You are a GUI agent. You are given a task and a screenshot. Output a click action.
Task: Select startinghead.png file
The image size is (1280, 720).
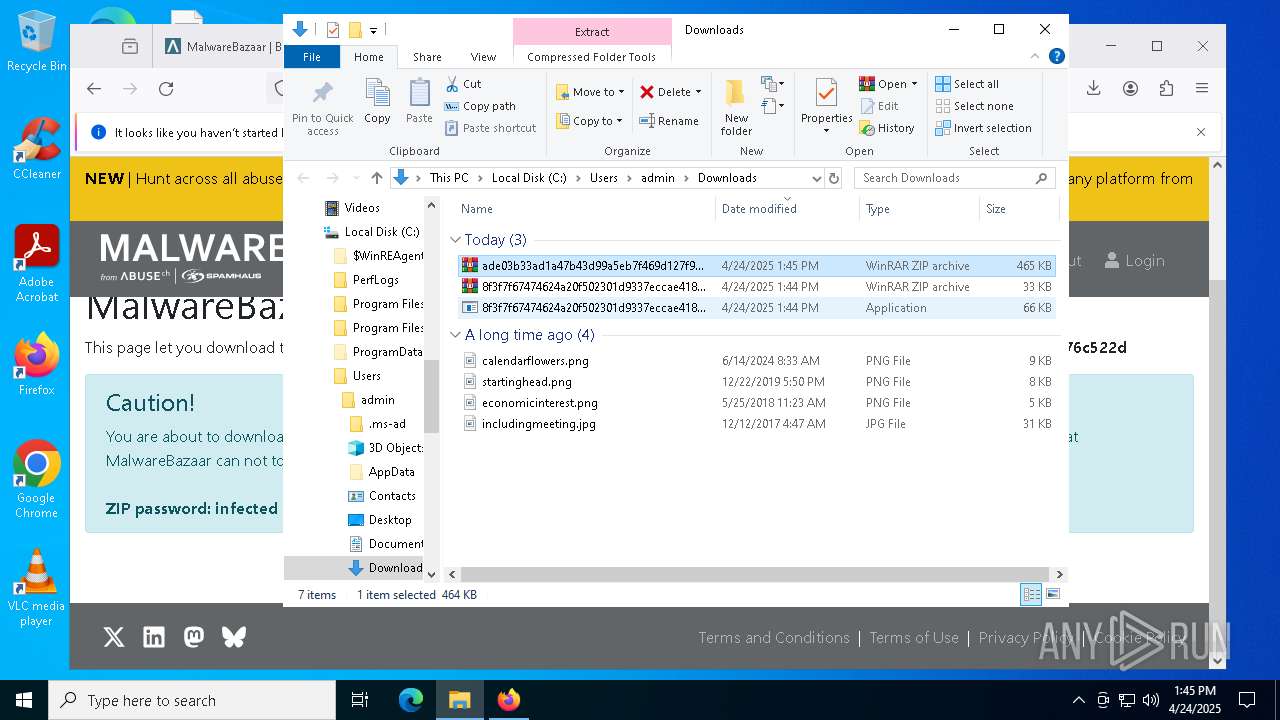coord(756,382)
